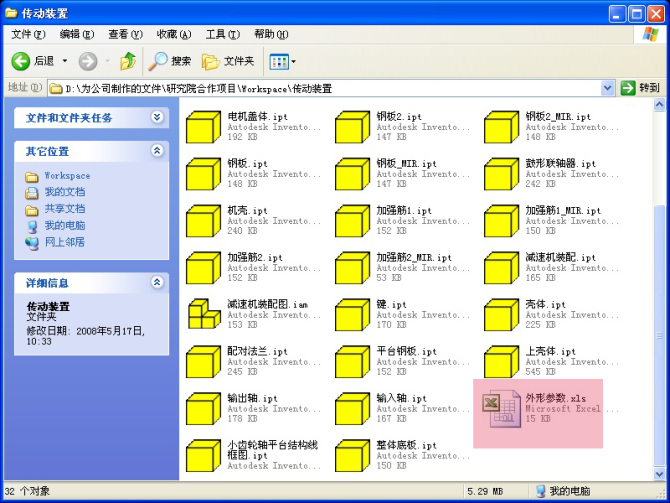The image size is (670, 503).
Task: Click the 鼓形联轴器.ipt file name text
Action: tap(560, 163)
